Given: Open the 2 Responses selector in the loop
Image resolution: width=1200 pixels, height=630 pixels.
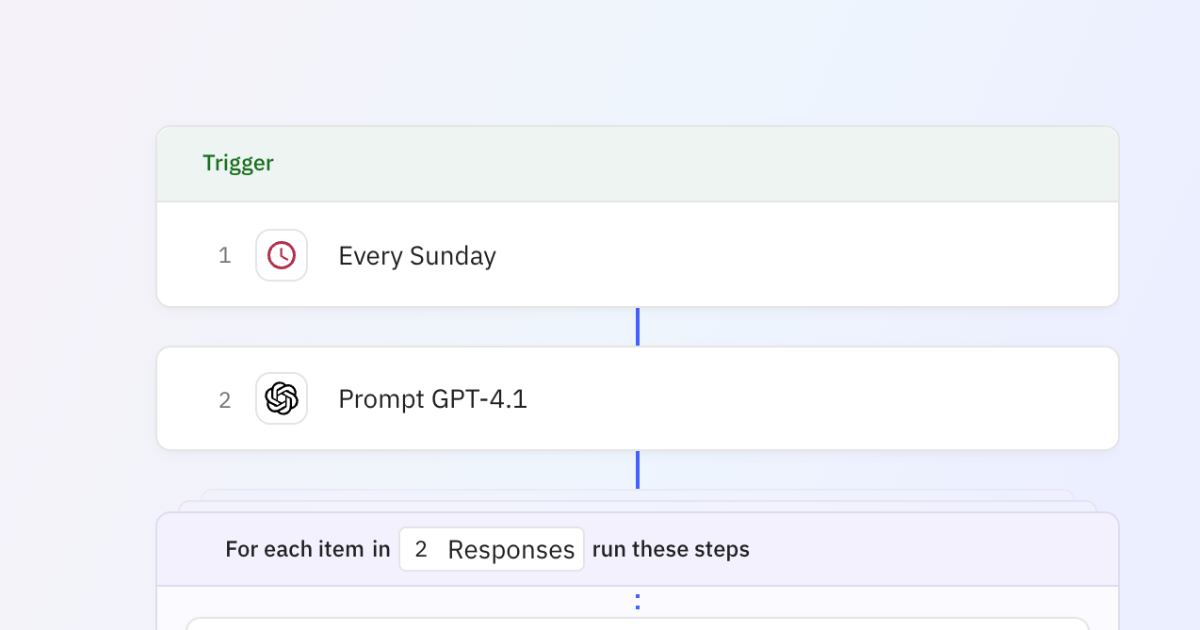Looking at the screenshot, I should click(x=491, y=548).
